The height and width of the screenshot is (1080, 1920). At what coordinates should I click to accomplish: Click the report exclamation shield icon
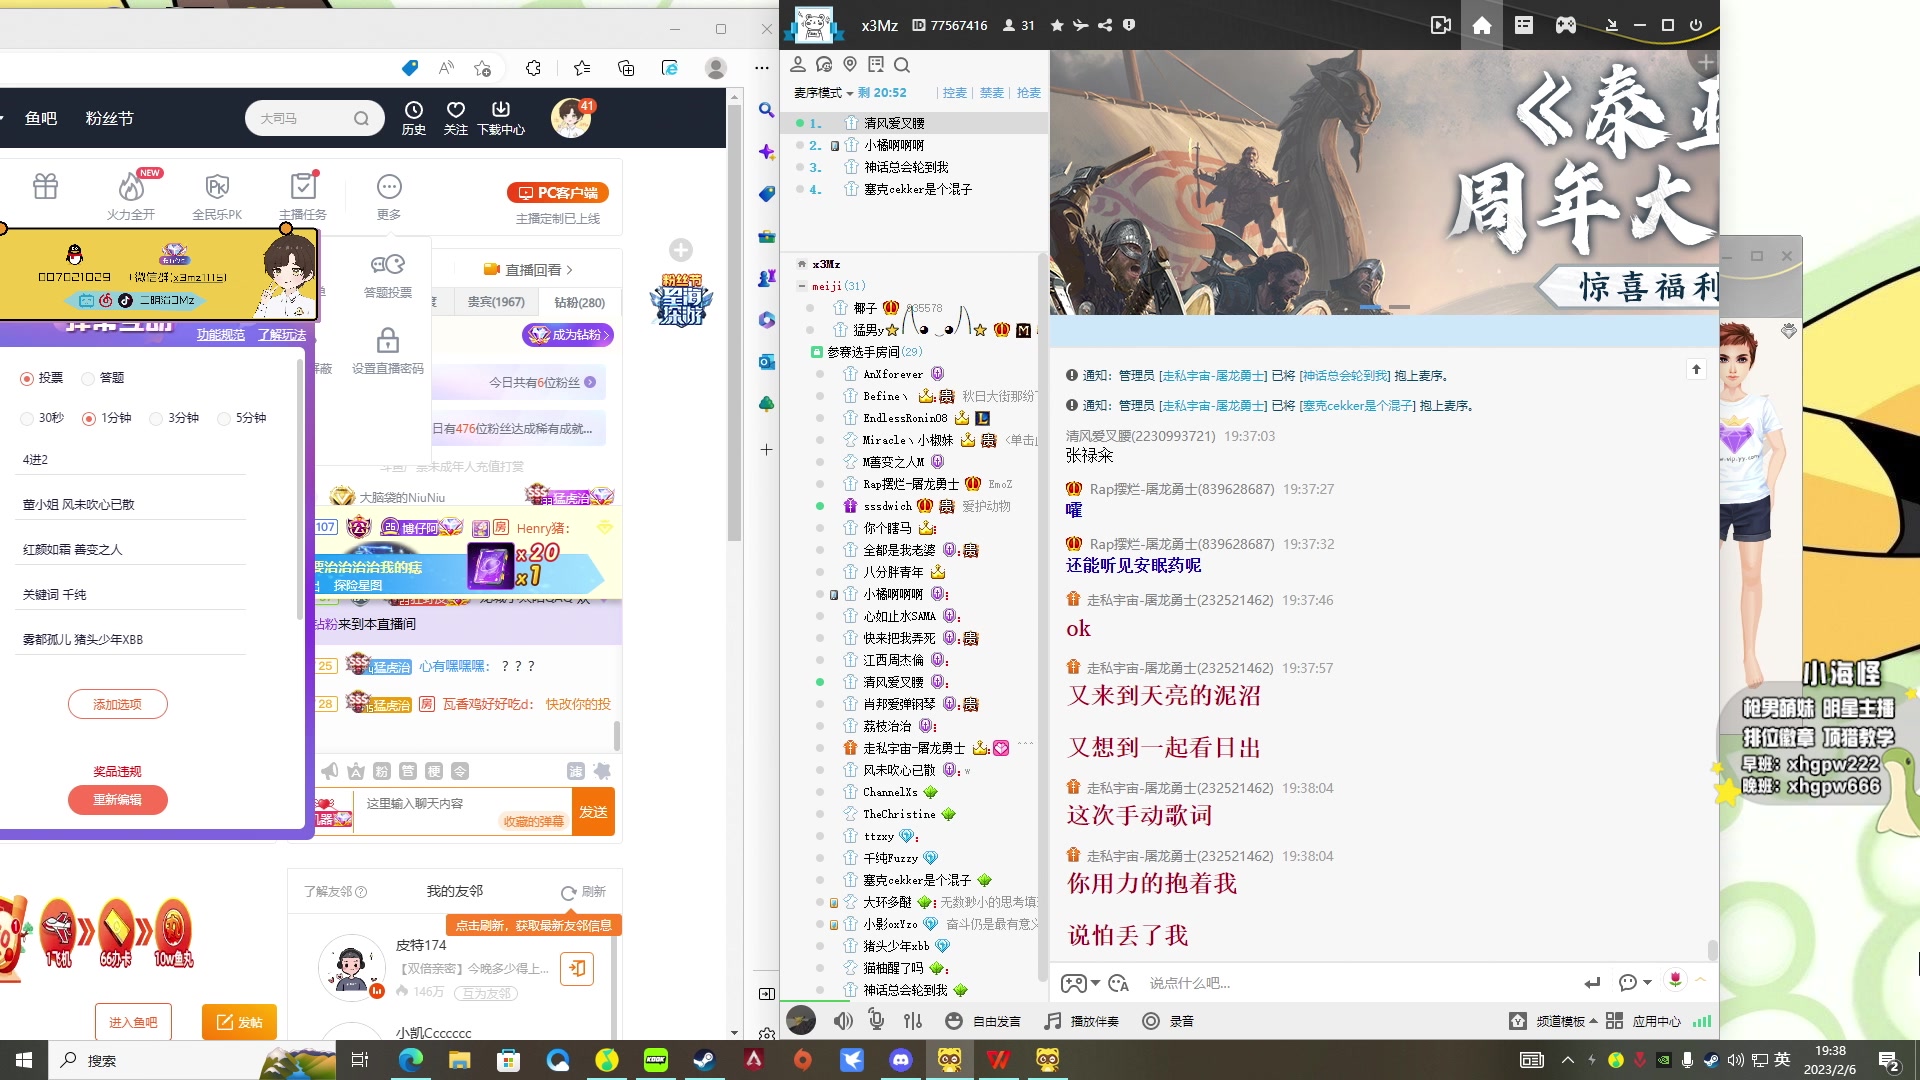1129,26
